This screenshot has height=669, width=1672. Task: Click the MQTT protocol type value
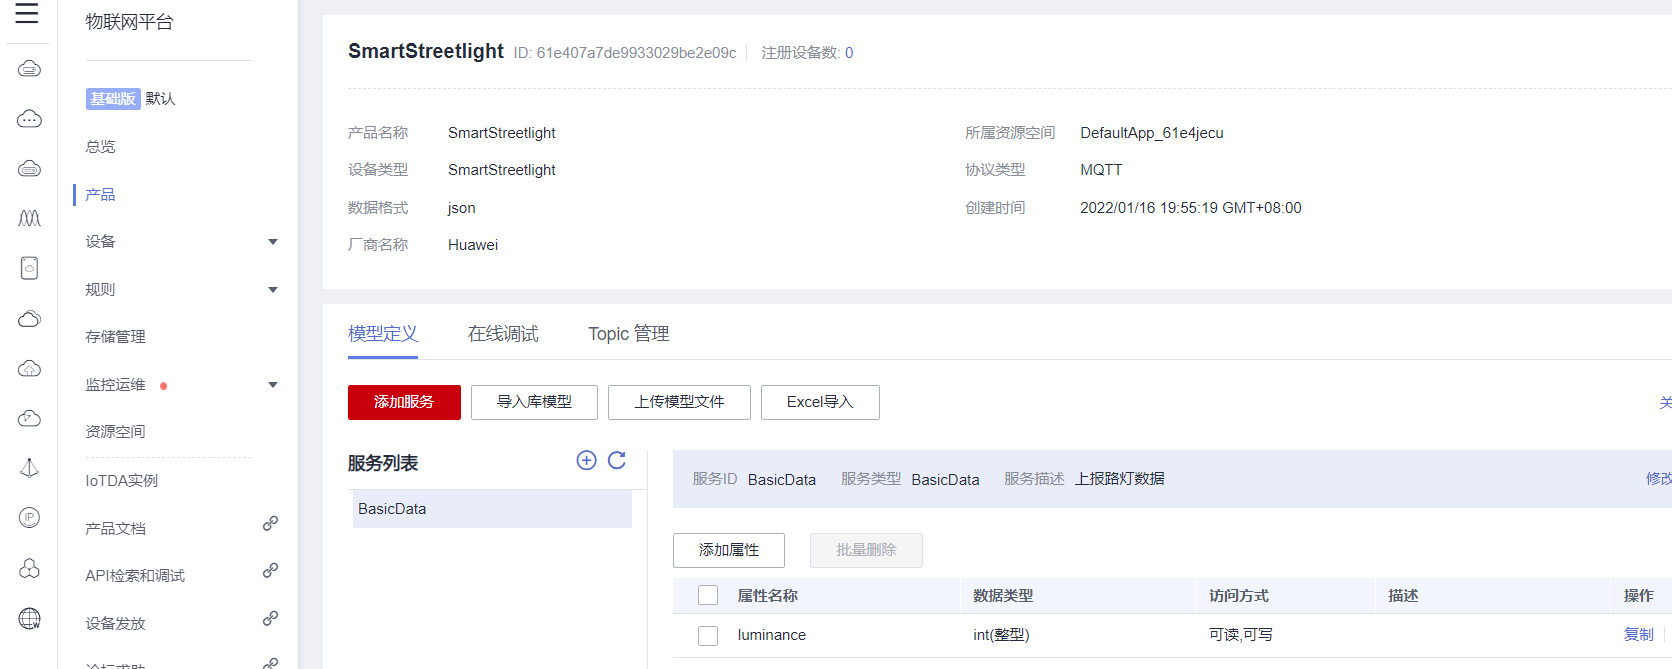(1101, 170)
